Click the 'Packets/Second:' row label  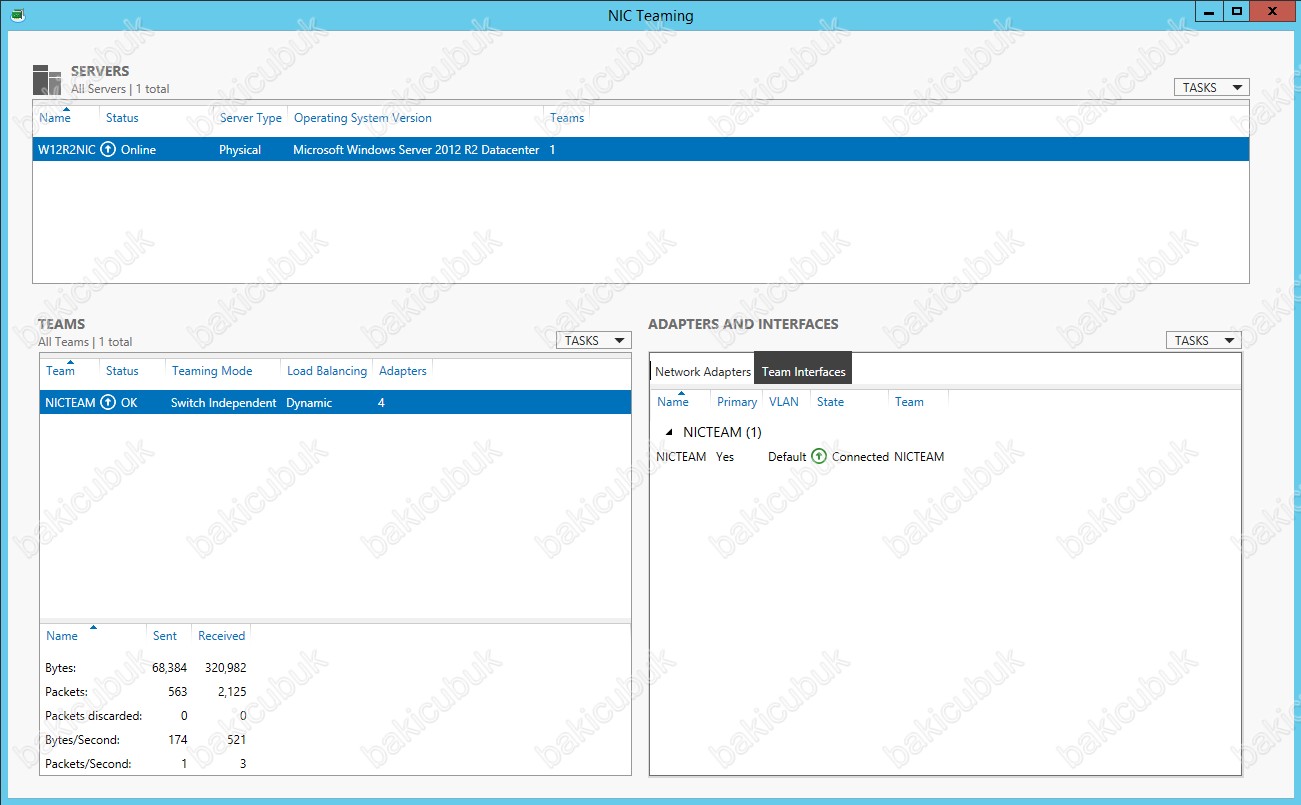tap(88, 764)
